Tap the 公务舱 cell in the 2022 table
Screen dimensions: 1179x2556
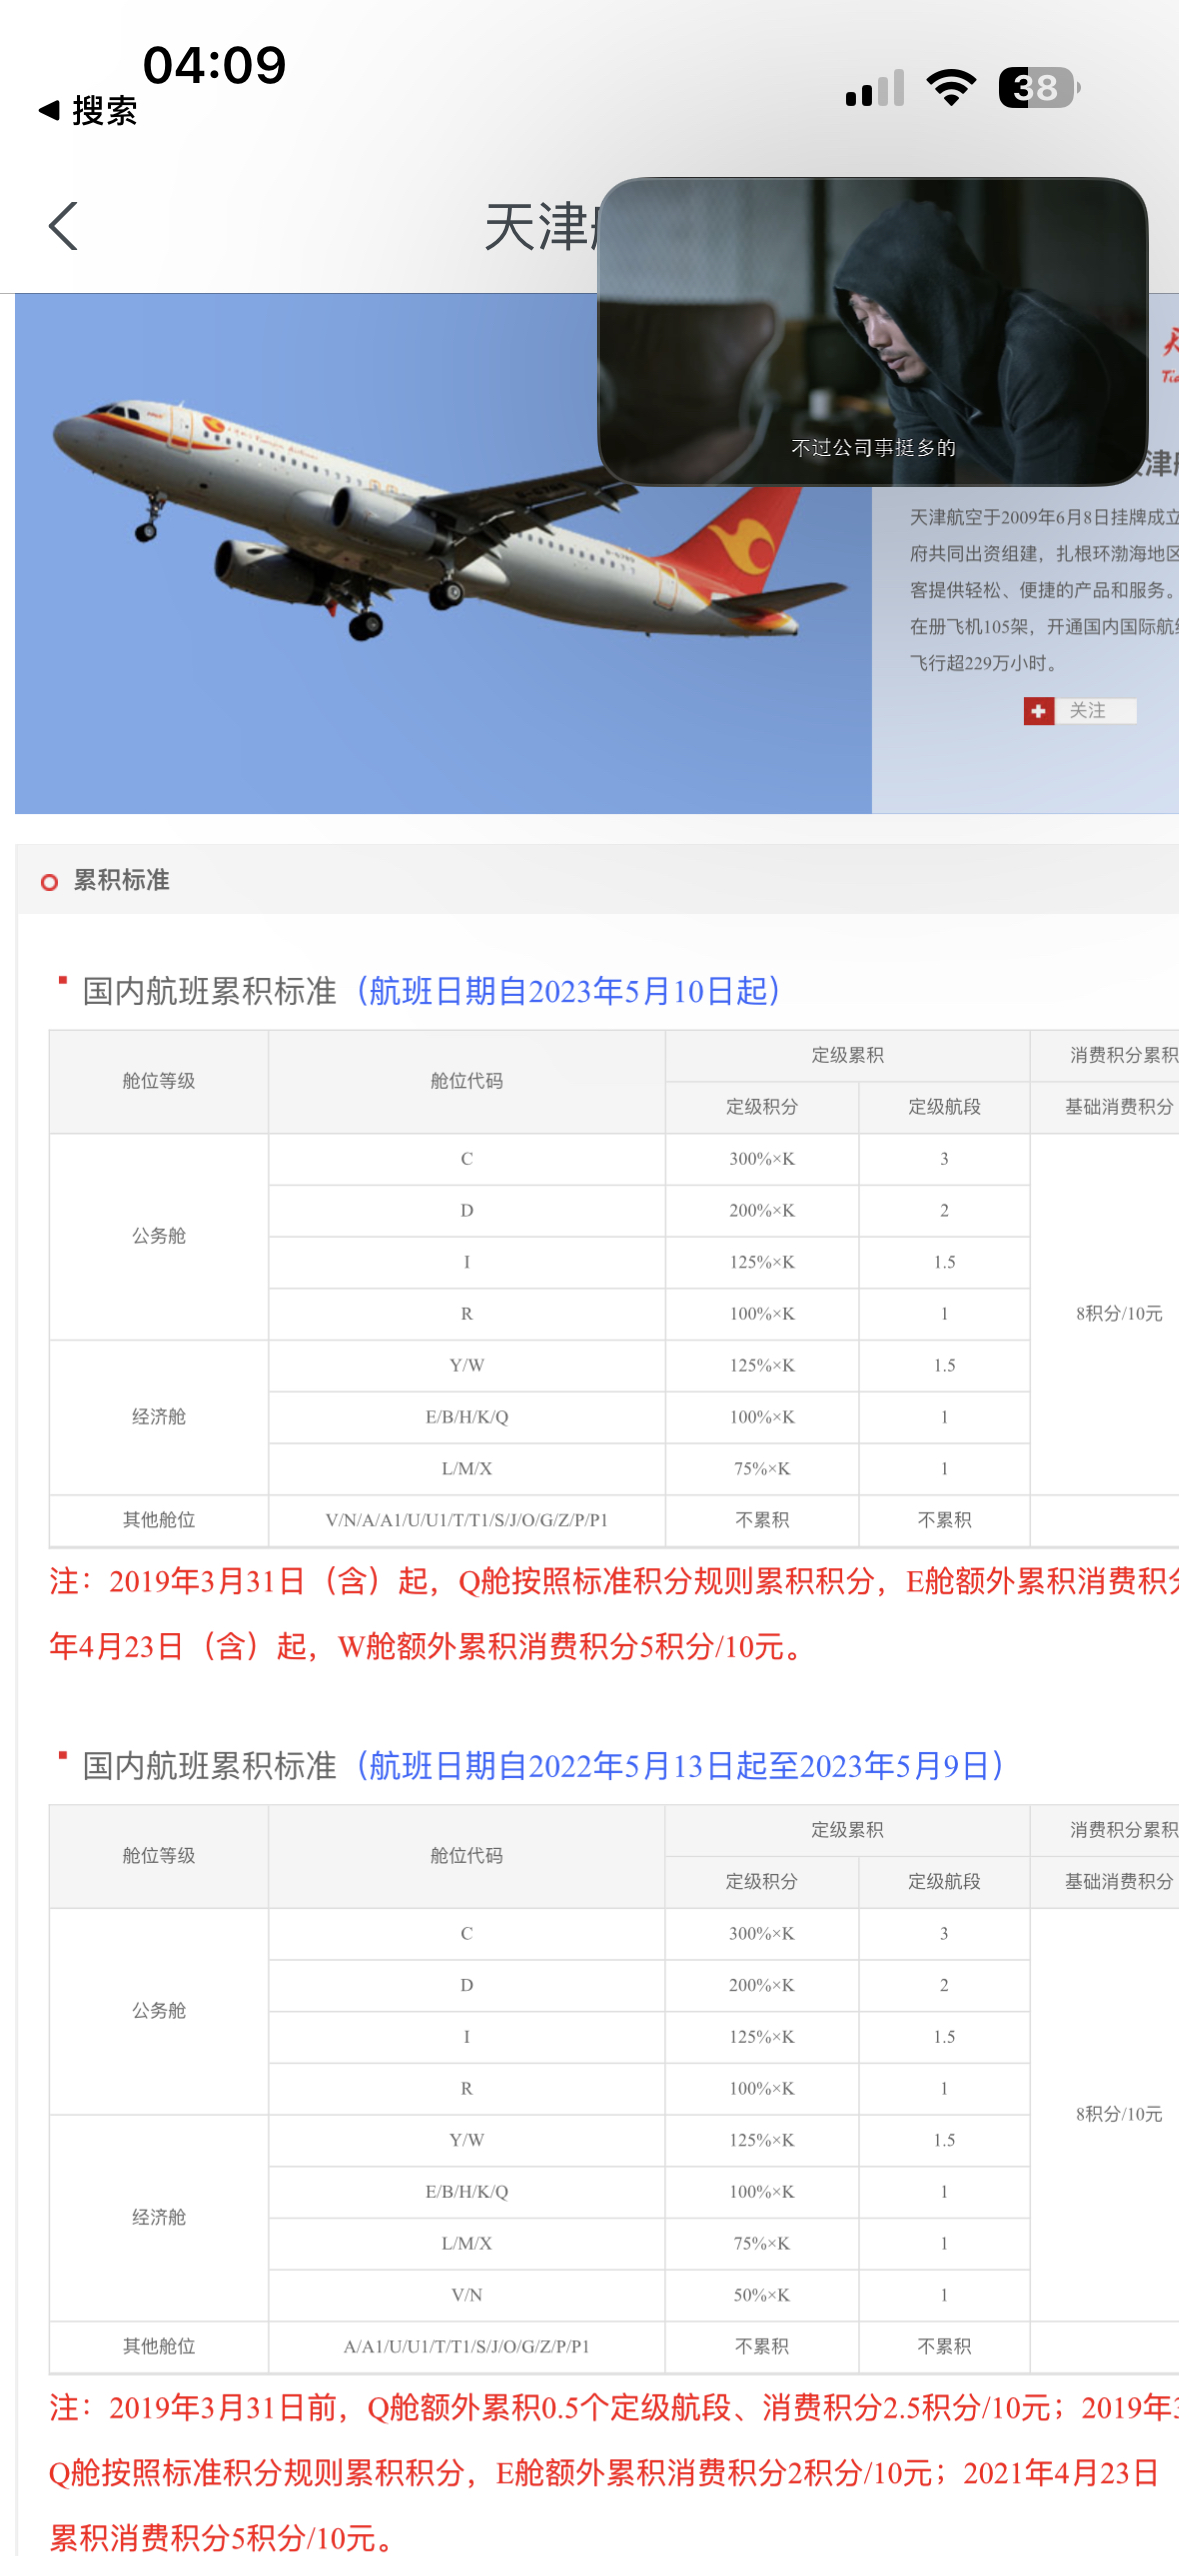(x=159, y=2011)
